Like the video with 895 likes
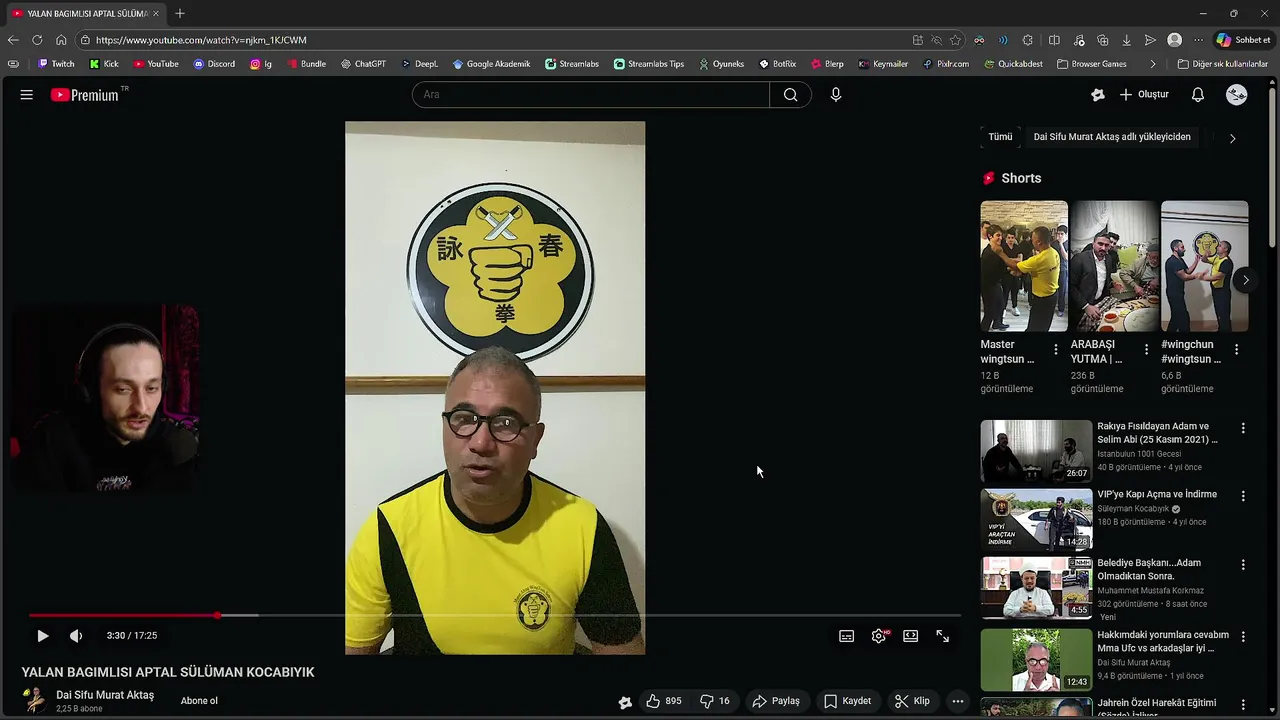The height and width of the screenshot is (720, 1280). point(664,701)
